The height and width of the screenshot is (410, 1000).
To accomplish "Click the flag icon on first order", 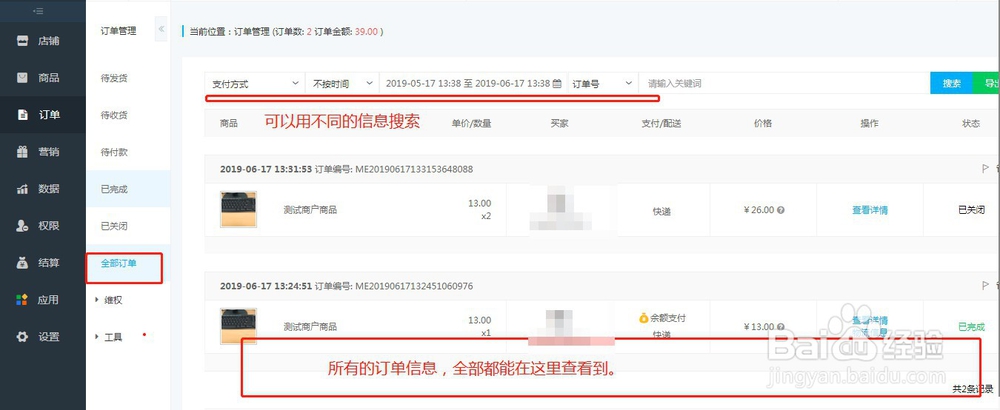I will (x=985, y=169).
